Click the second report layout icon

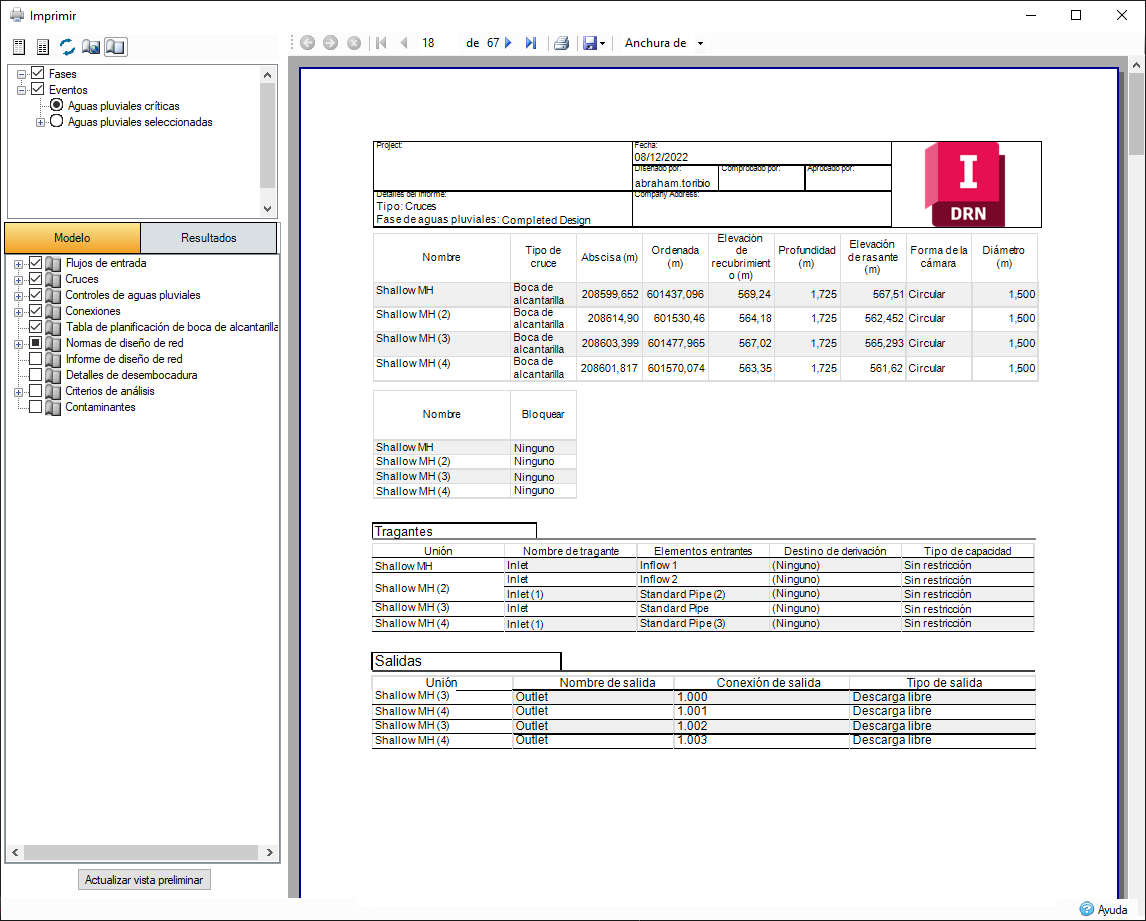pos(43,47)
